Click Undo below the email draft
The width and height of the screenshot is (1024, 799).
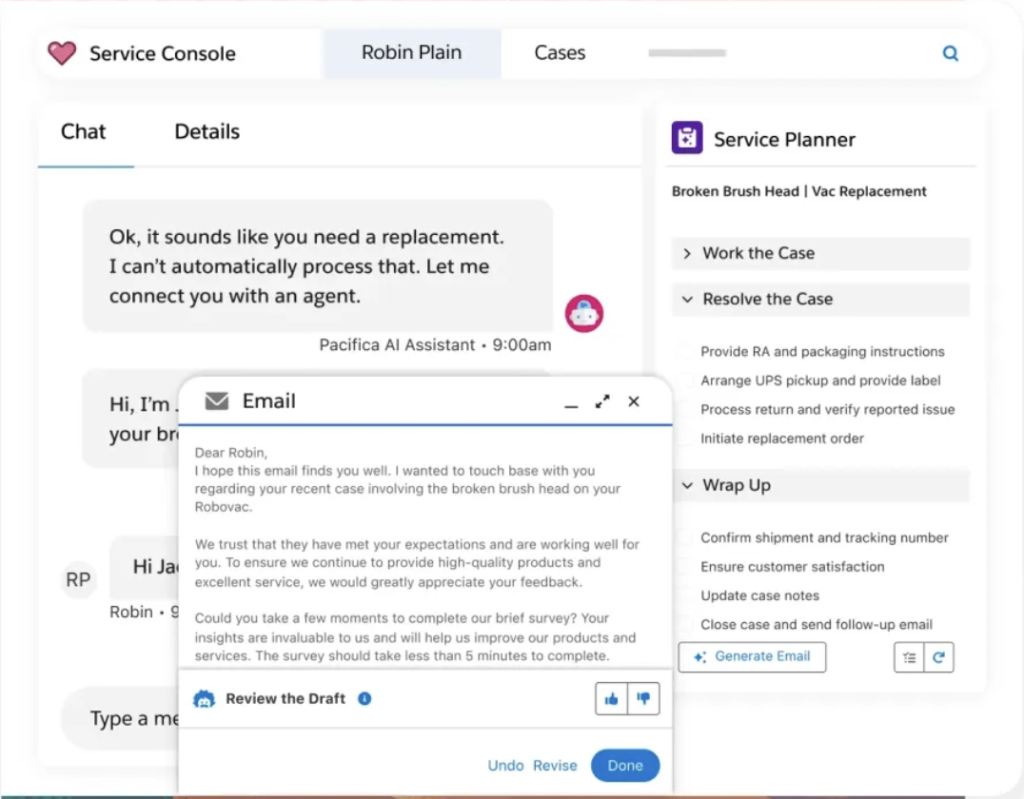click(x=506, y=765)
